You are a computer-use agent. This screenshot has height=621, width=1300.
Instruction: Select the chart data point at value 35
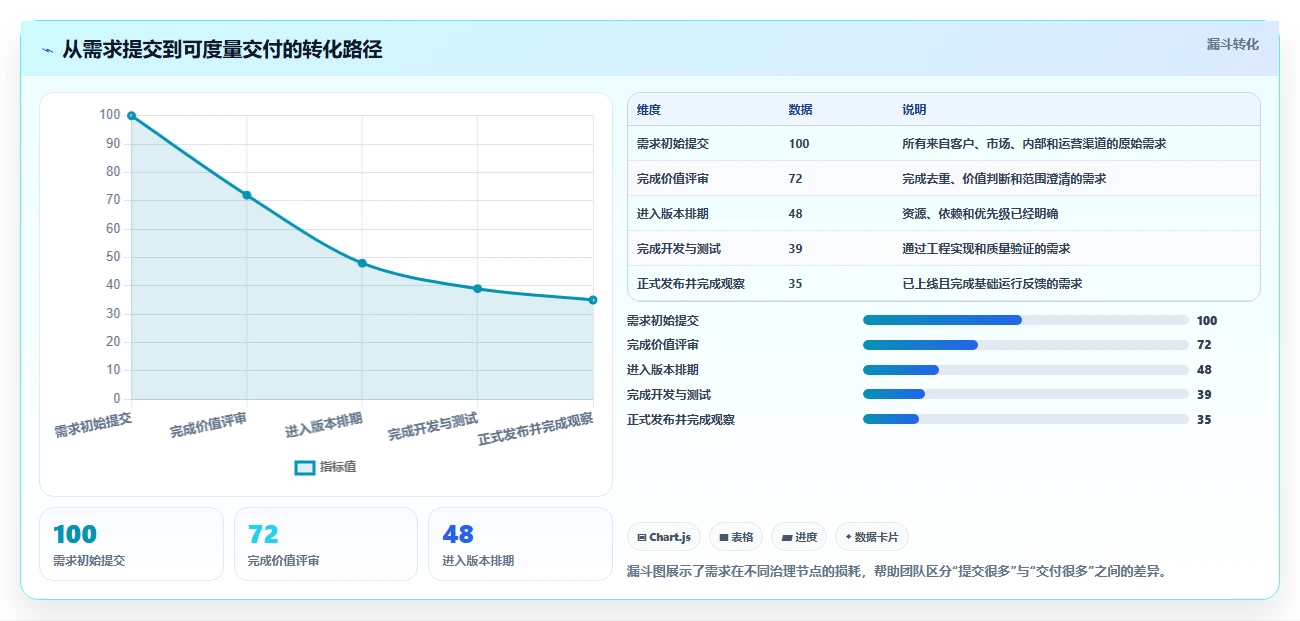coord(593,300)
